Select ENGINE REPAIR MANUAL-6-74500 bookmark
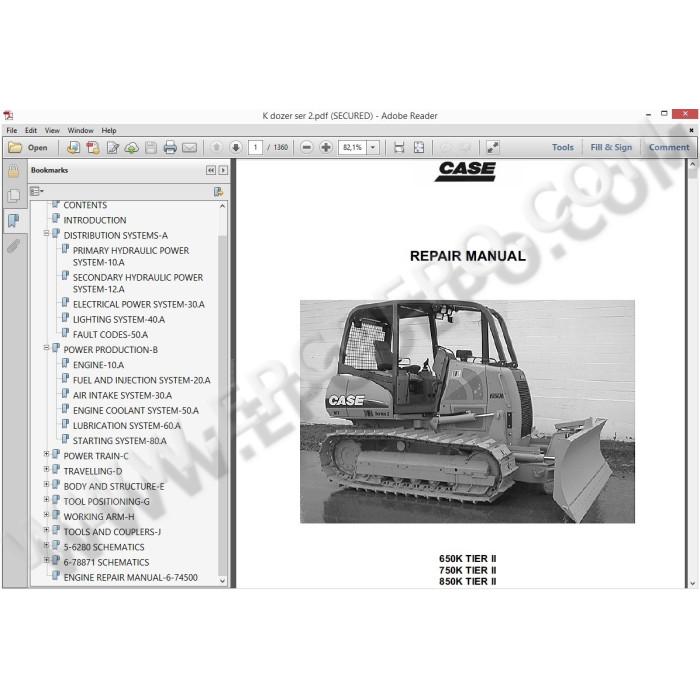The width and height of the screenshot is (700, 700). (x=130, y=578)
